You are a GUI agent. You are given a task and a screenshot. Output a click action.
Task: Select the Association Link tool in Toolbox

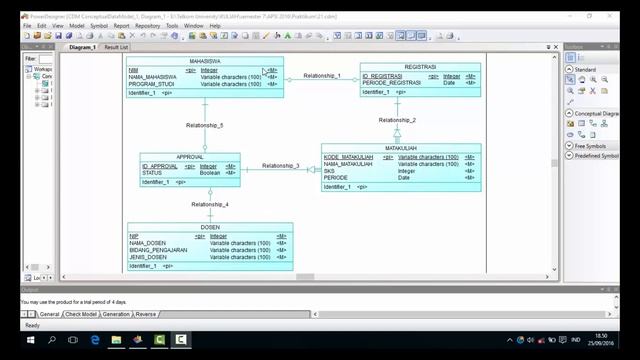click(x=582, y=135)
